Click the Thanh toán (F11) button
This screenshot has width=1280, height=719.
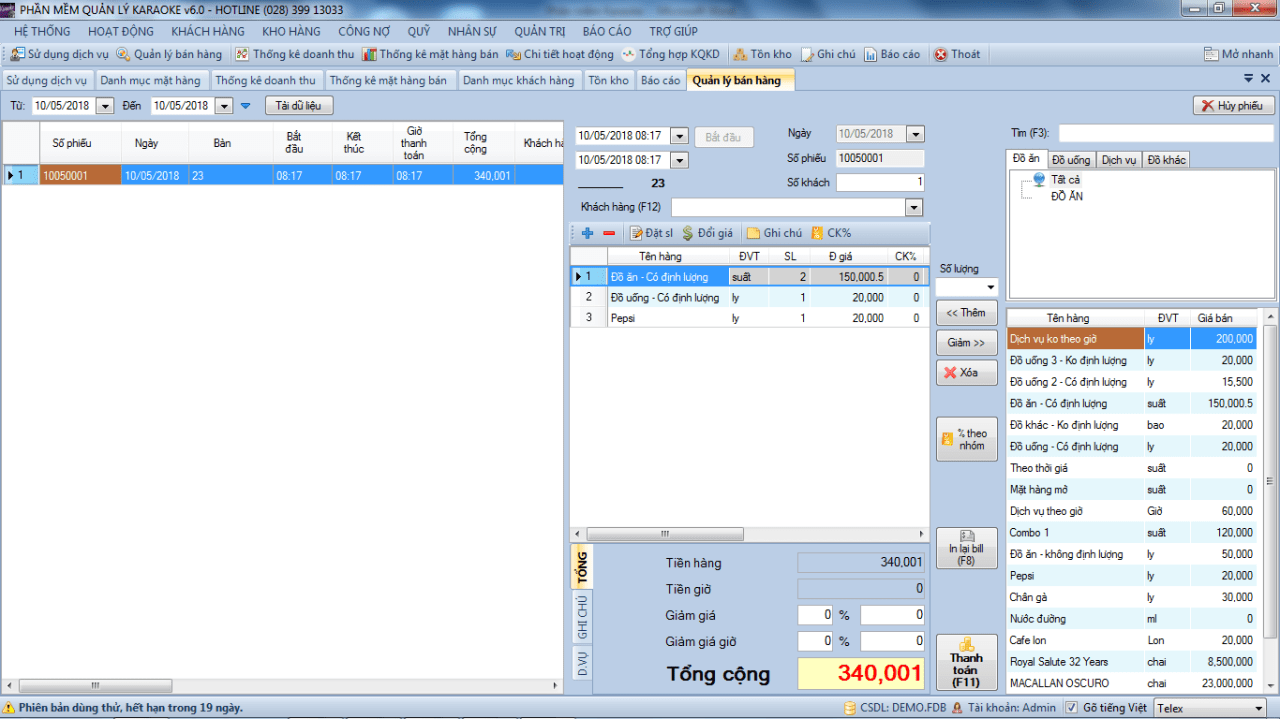coord(966,662)
